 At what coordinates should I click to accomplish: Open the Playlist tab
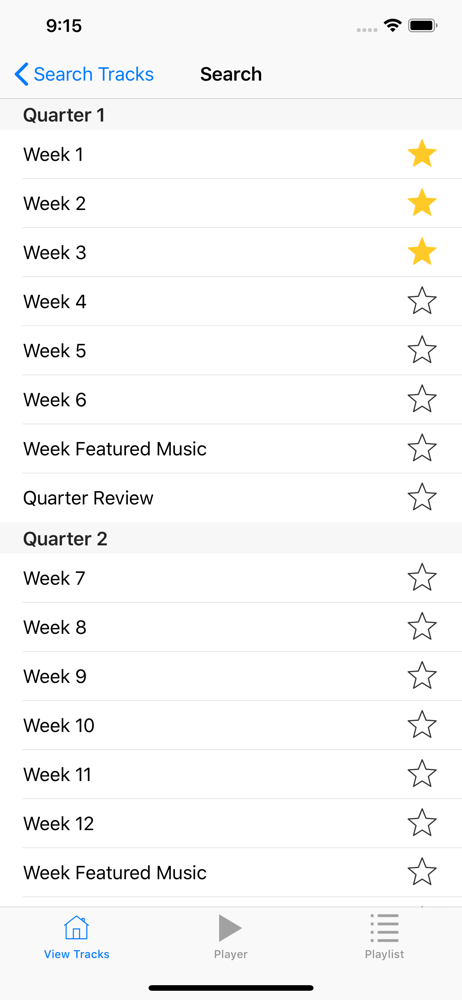384,937
